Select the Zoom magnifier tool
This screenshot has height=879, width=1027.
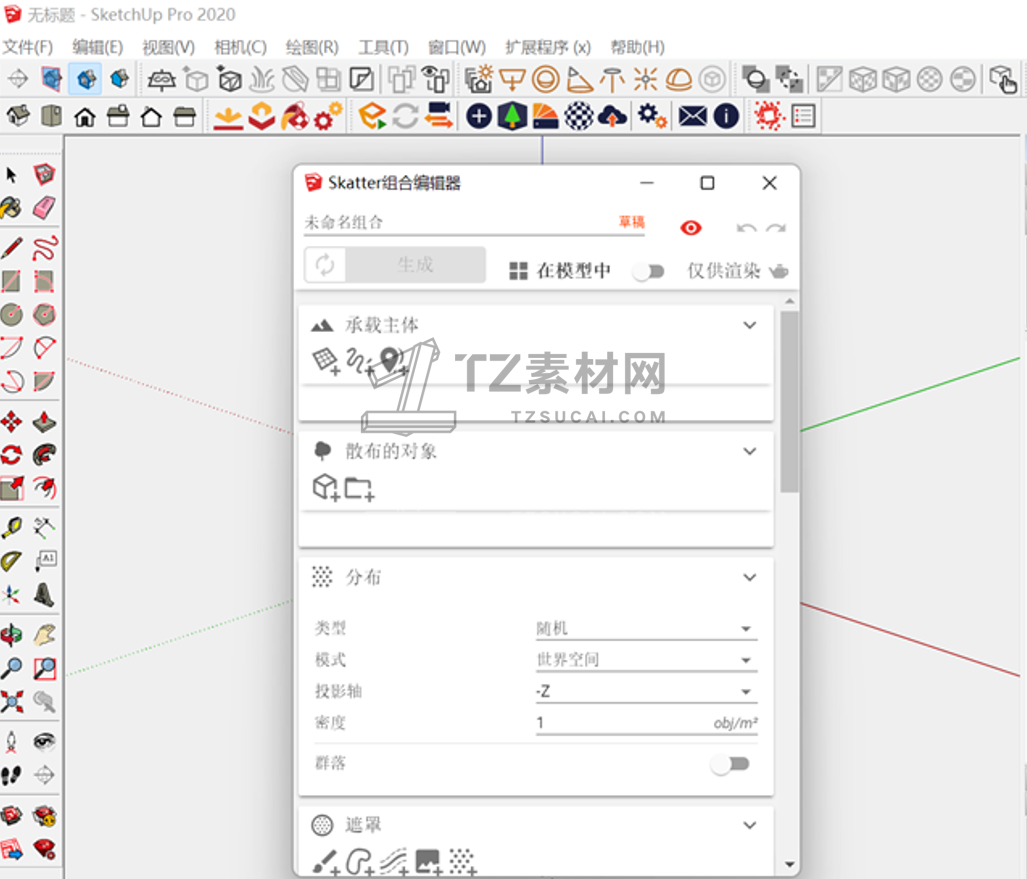pos(12,668)
